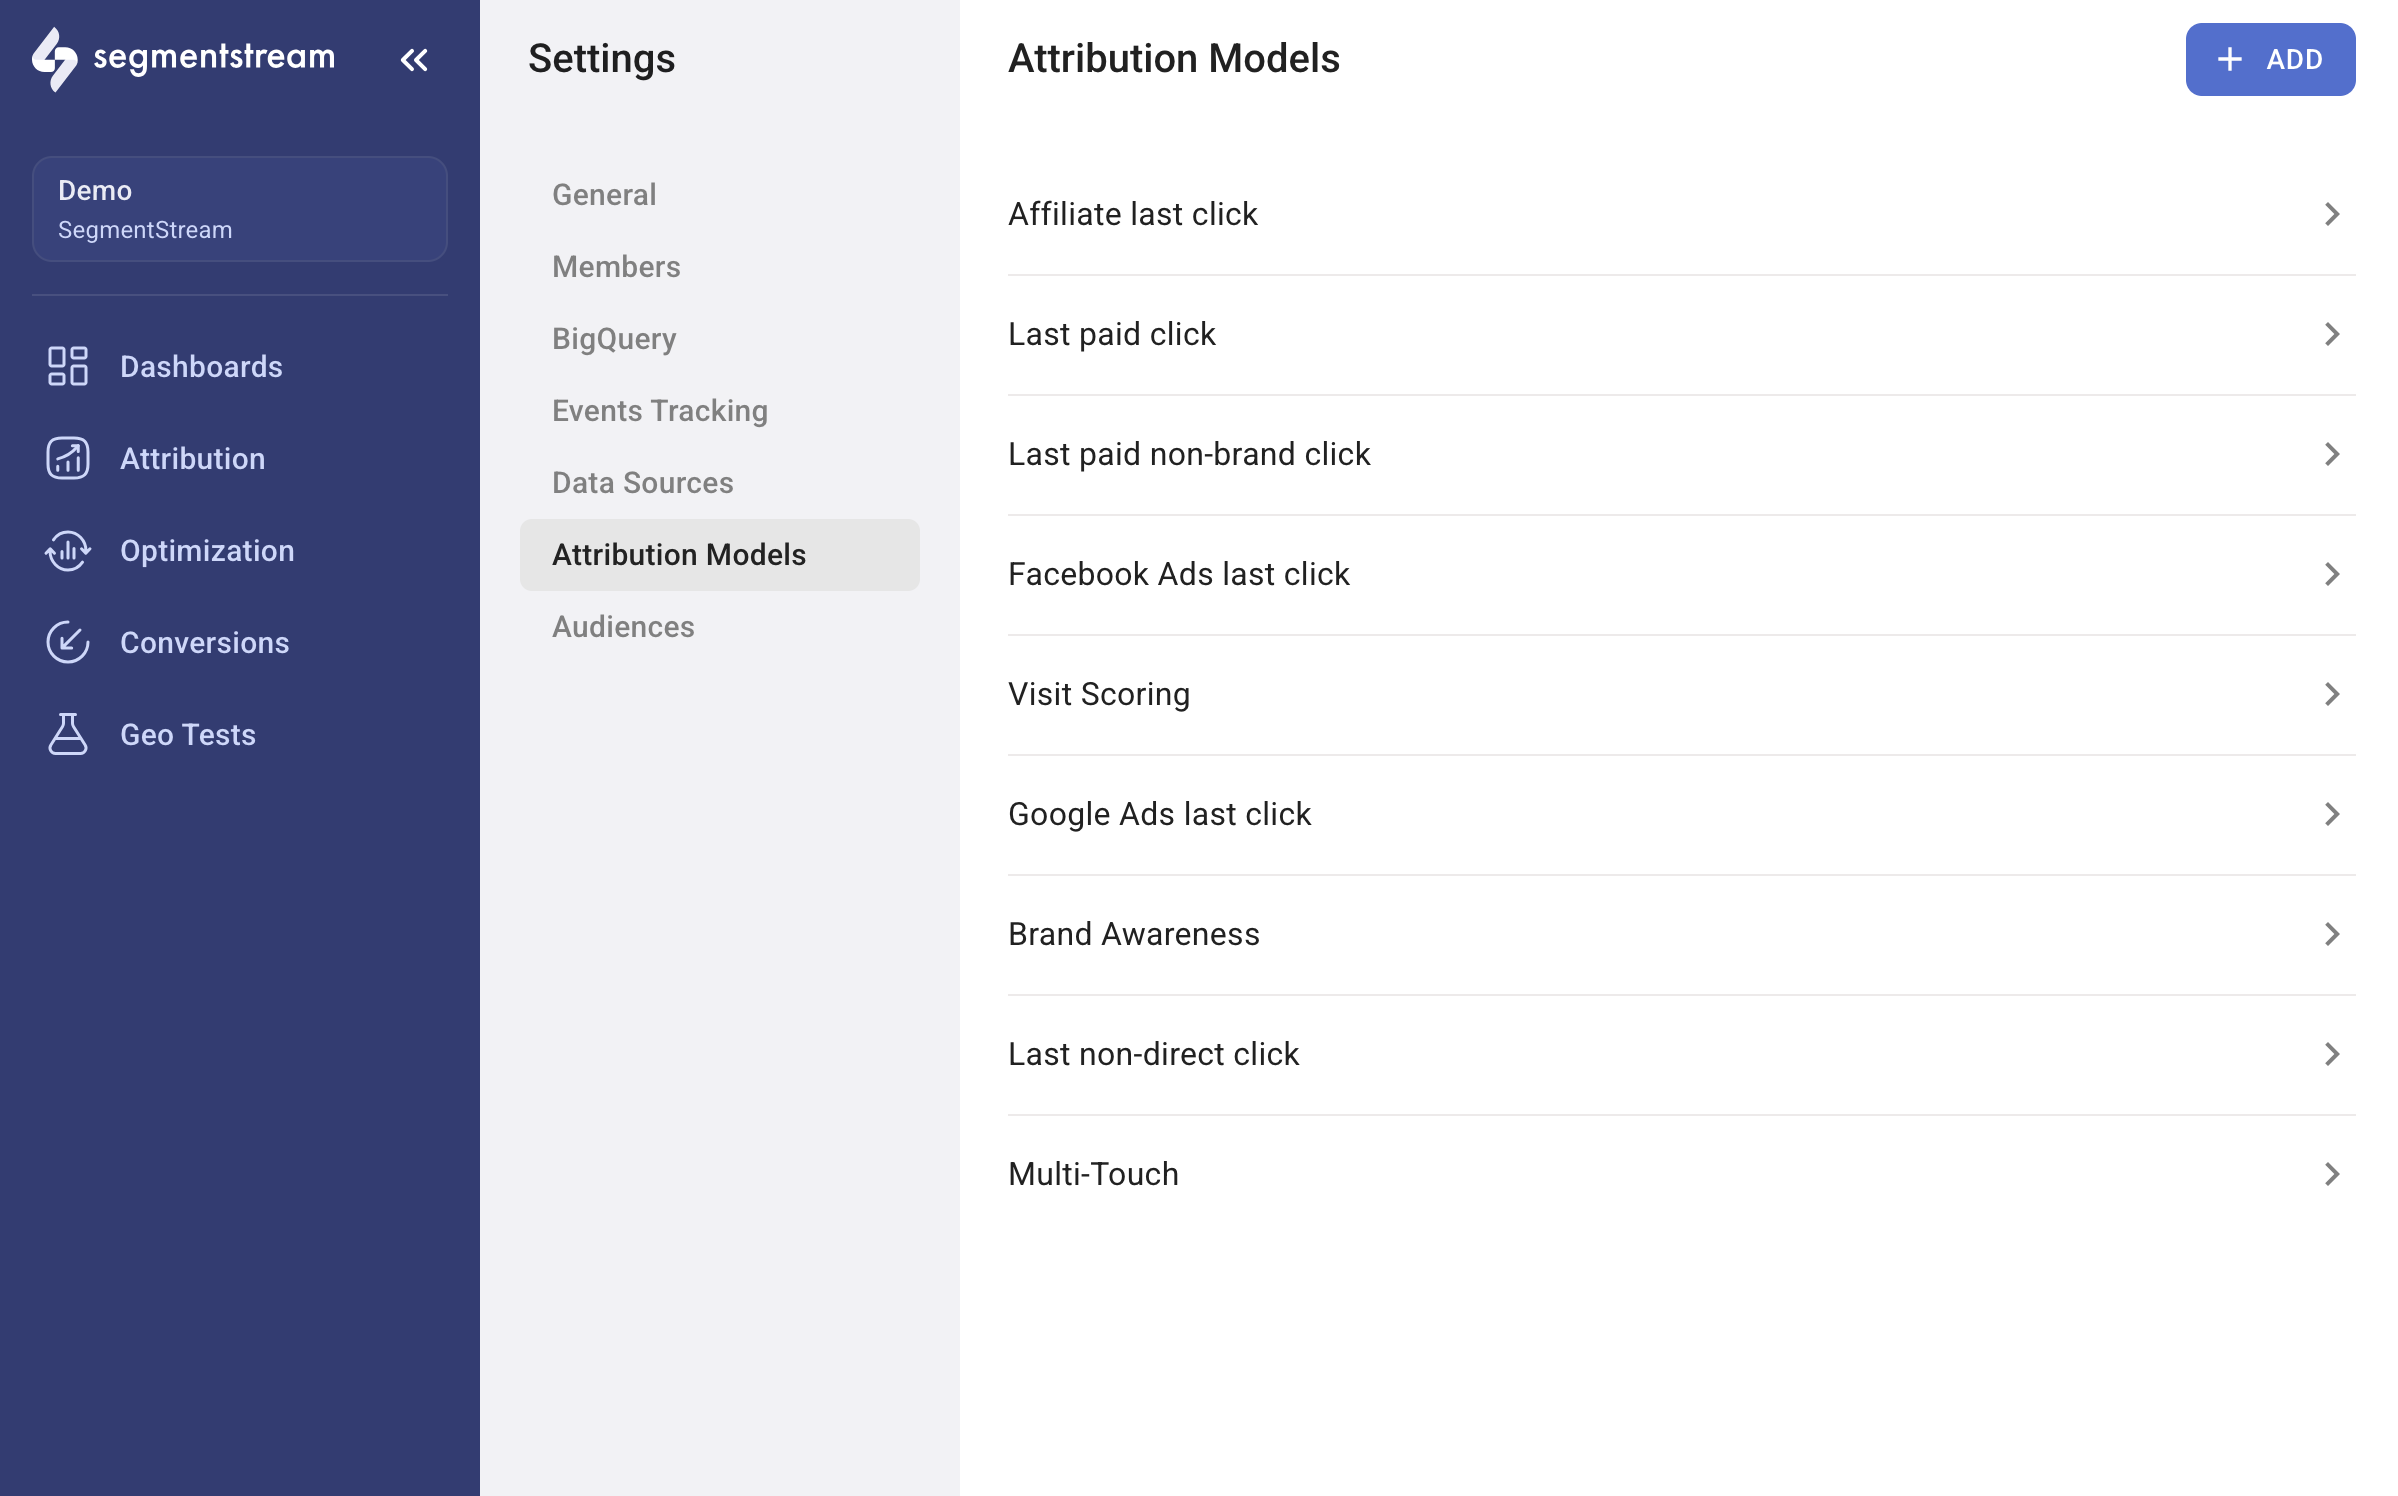Switch to Audiences settings
Viewport: 2398px width, 1496px height.
click(x=623, y=626)
